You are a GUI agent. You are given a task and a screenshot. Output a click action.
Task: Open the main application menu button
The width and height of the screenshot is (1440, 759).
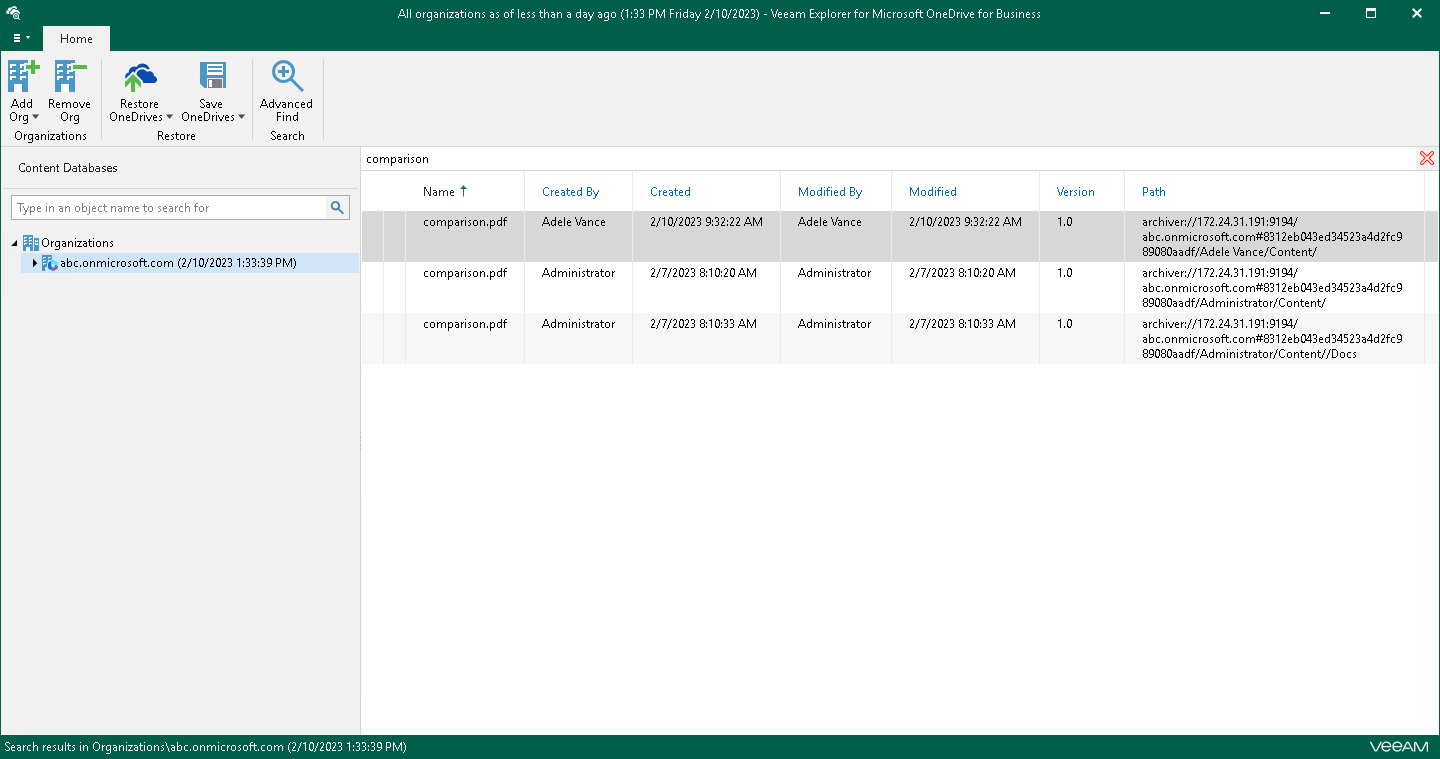pos(21,38)
